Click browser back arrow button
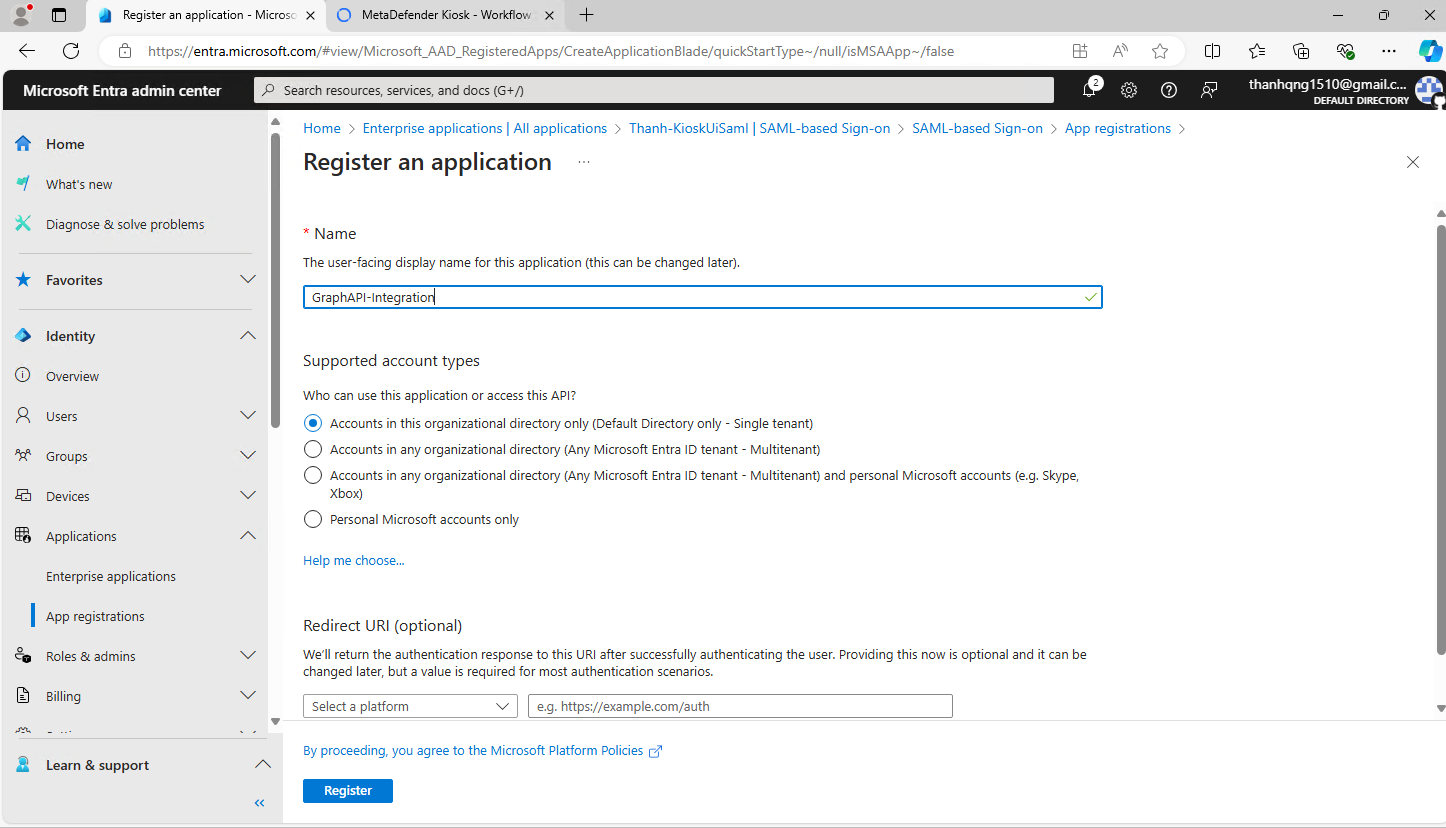This screenshot has height=828, width=1446. 27,51
